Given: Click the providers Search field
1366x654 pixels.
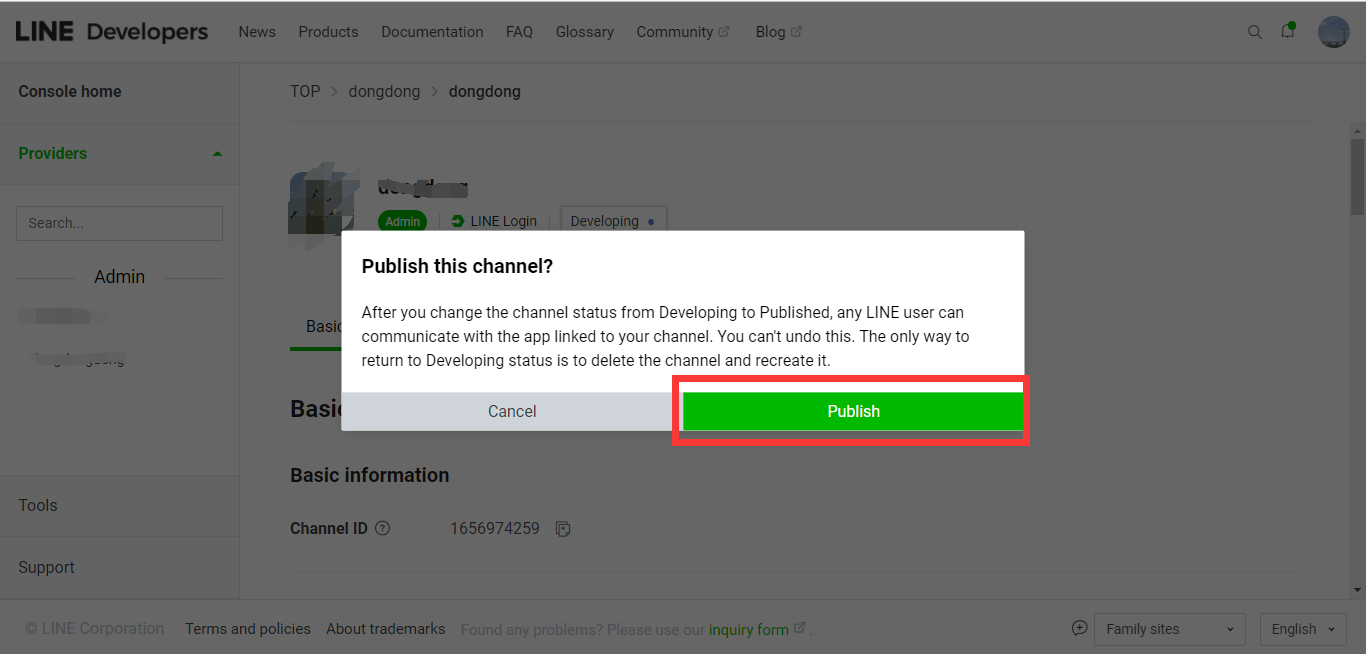Looking at the screenshot, I should coord(119,223).
